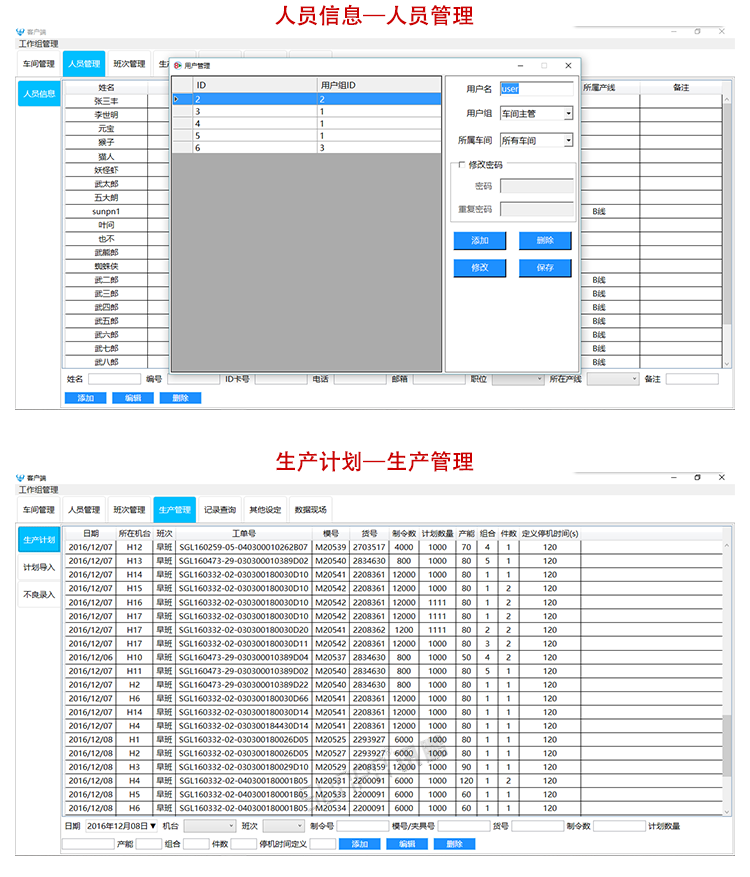Click the 用户管理 dialog title bar icon

178,65
